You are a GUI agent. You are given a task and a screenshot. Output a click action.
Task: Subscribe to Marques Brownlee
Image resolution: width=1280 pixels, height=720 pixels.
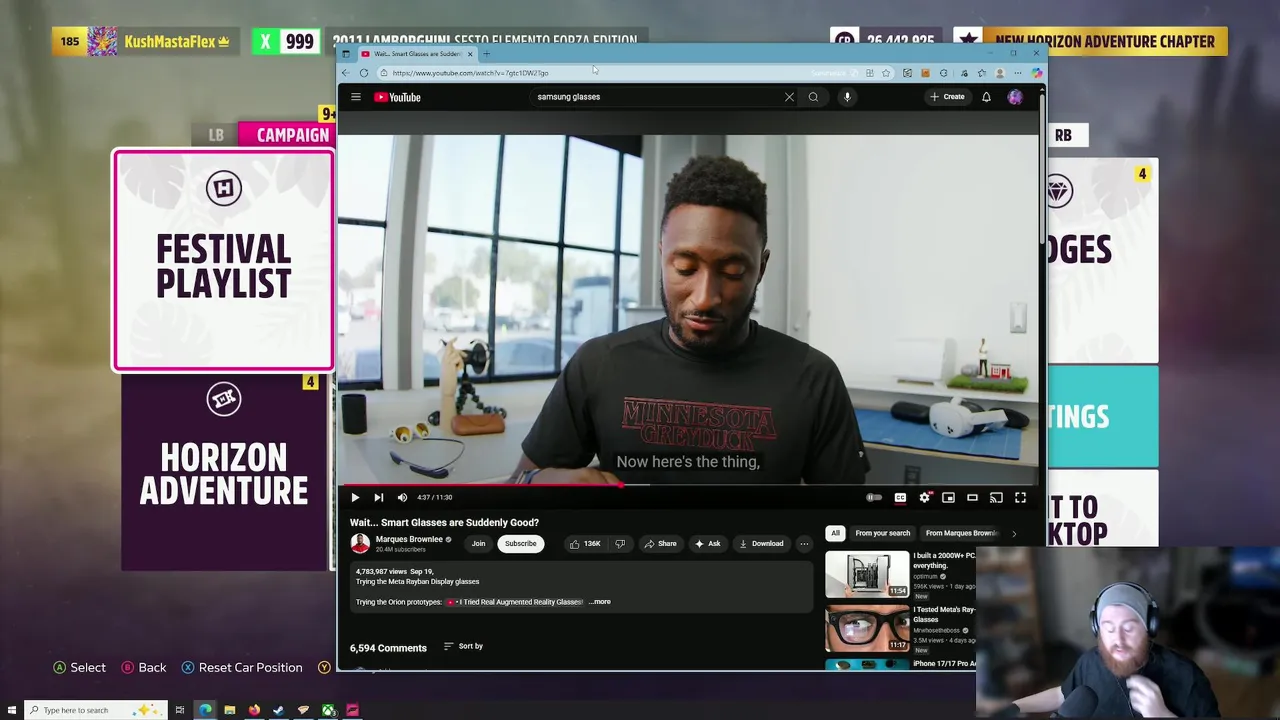point(520,544)
